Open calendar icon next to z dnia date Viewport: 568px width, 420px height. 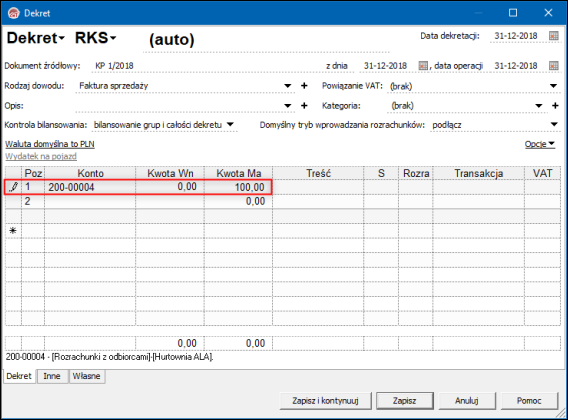click(423, 66)
